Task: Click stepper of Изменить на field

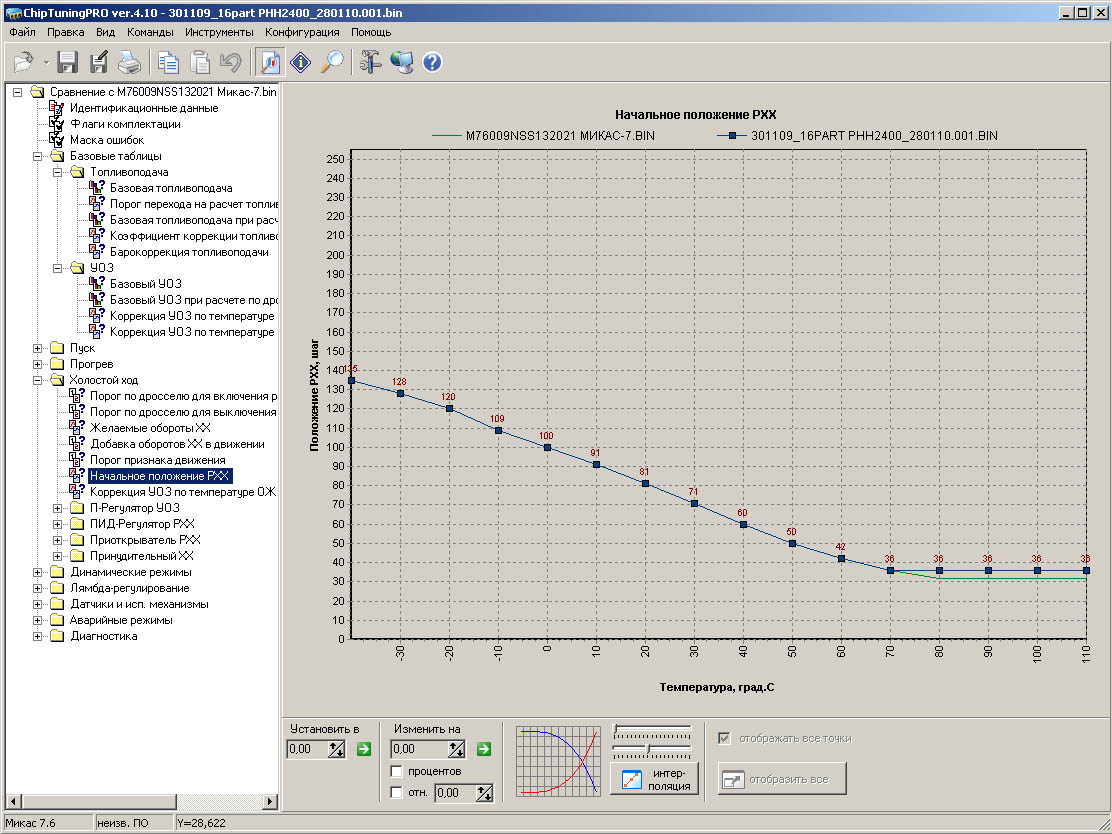Action: coord(457,749)
